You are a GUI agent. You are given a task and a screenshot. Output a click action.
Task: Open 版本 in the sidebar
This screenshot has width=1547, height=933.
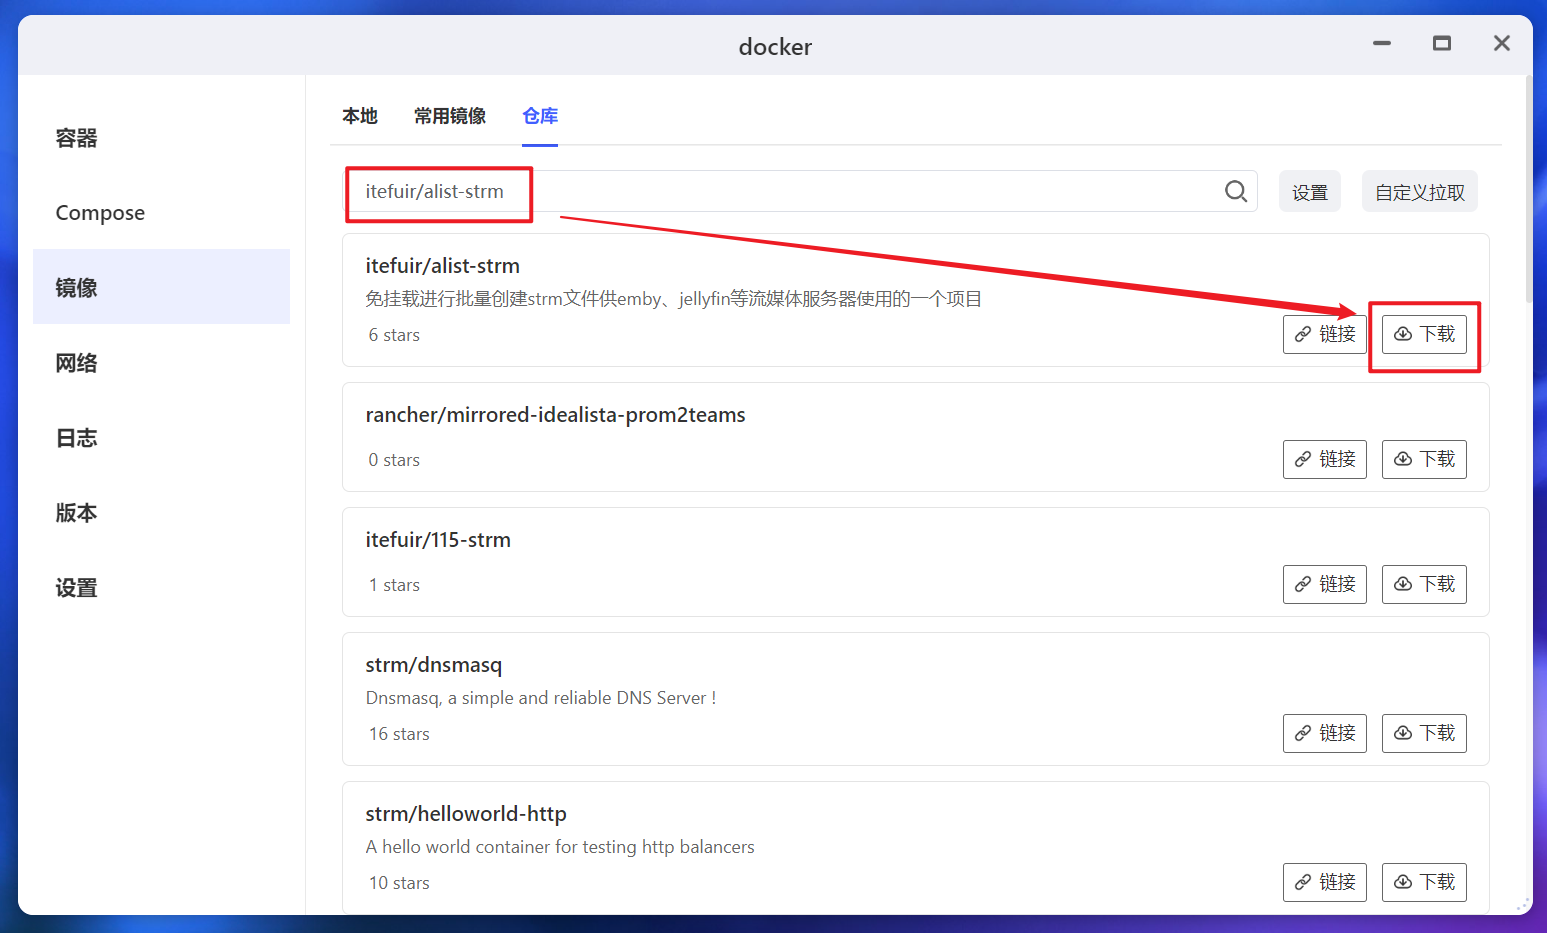(x=161, y=513)
